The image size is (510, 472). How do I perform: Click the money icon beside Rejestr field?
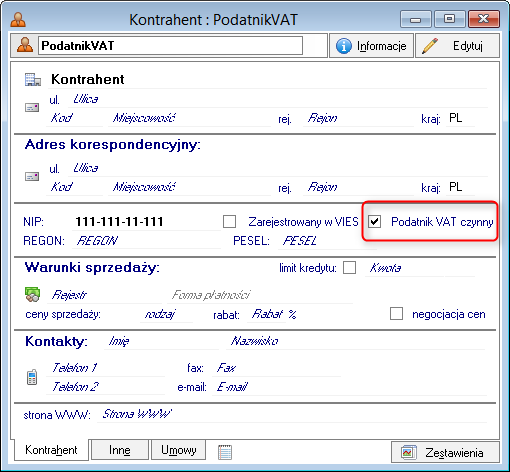coord(32,295)
